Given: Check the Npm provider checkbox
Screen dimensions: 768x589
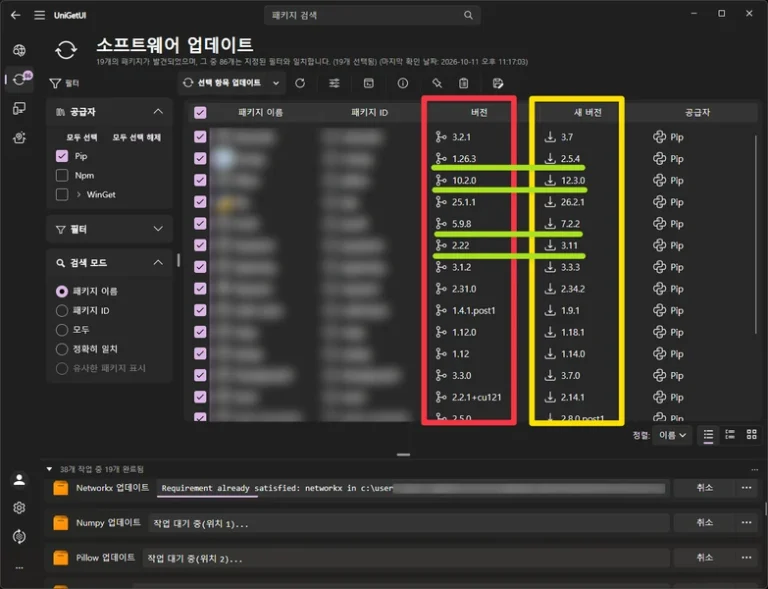Looking at the screenshot, I should pyautogui.click(x=62, y=175).
